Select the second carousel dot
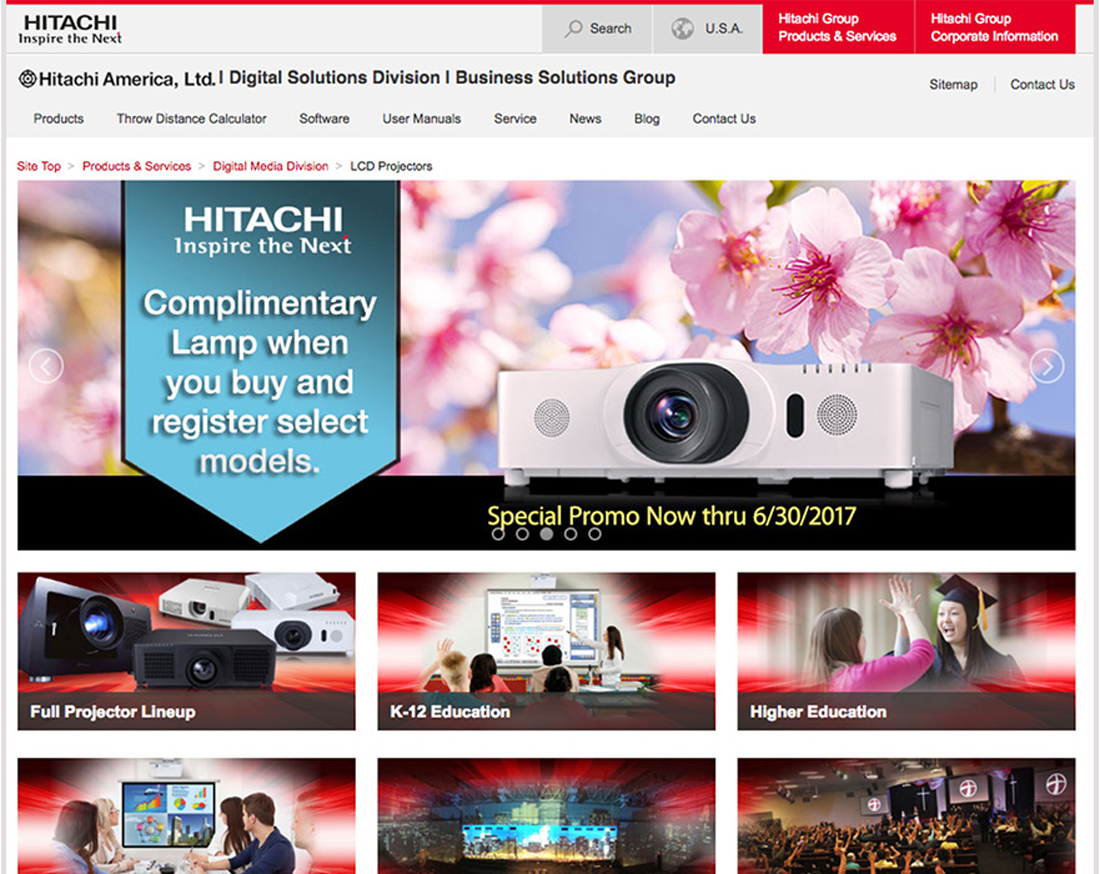The height and width of the screenshot is (874, 1100). pos(522,534)
